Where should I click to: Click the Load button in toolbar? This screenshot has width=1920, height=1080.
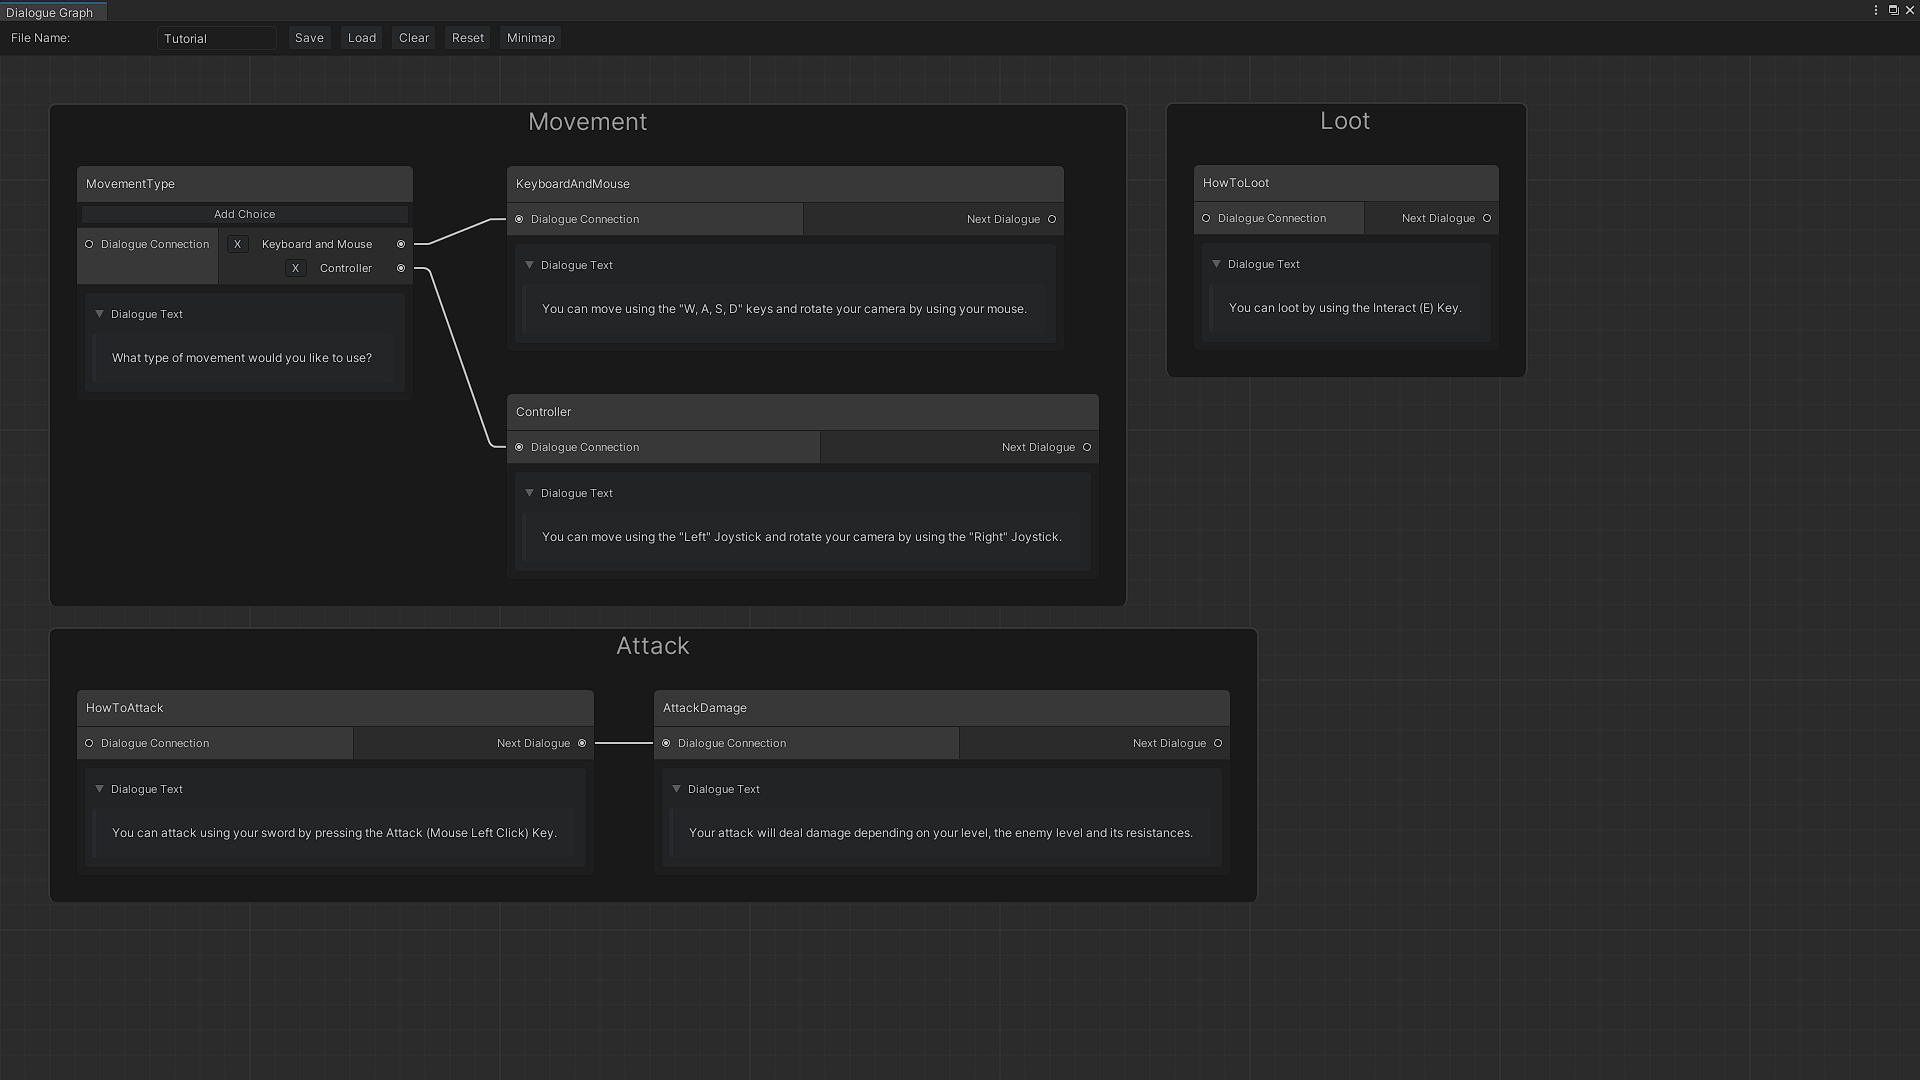point(361,37)
